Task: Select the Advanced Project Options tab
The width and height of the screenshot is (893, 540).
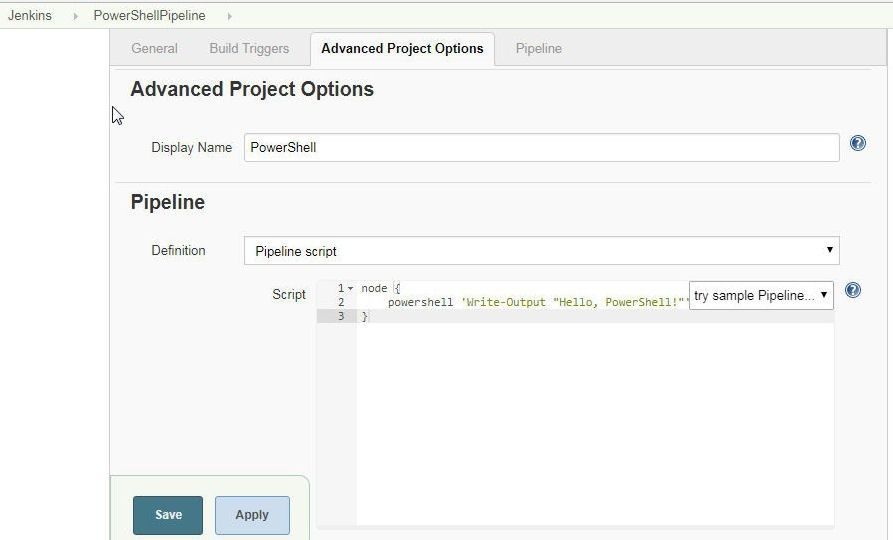Action: click(402, 49)
